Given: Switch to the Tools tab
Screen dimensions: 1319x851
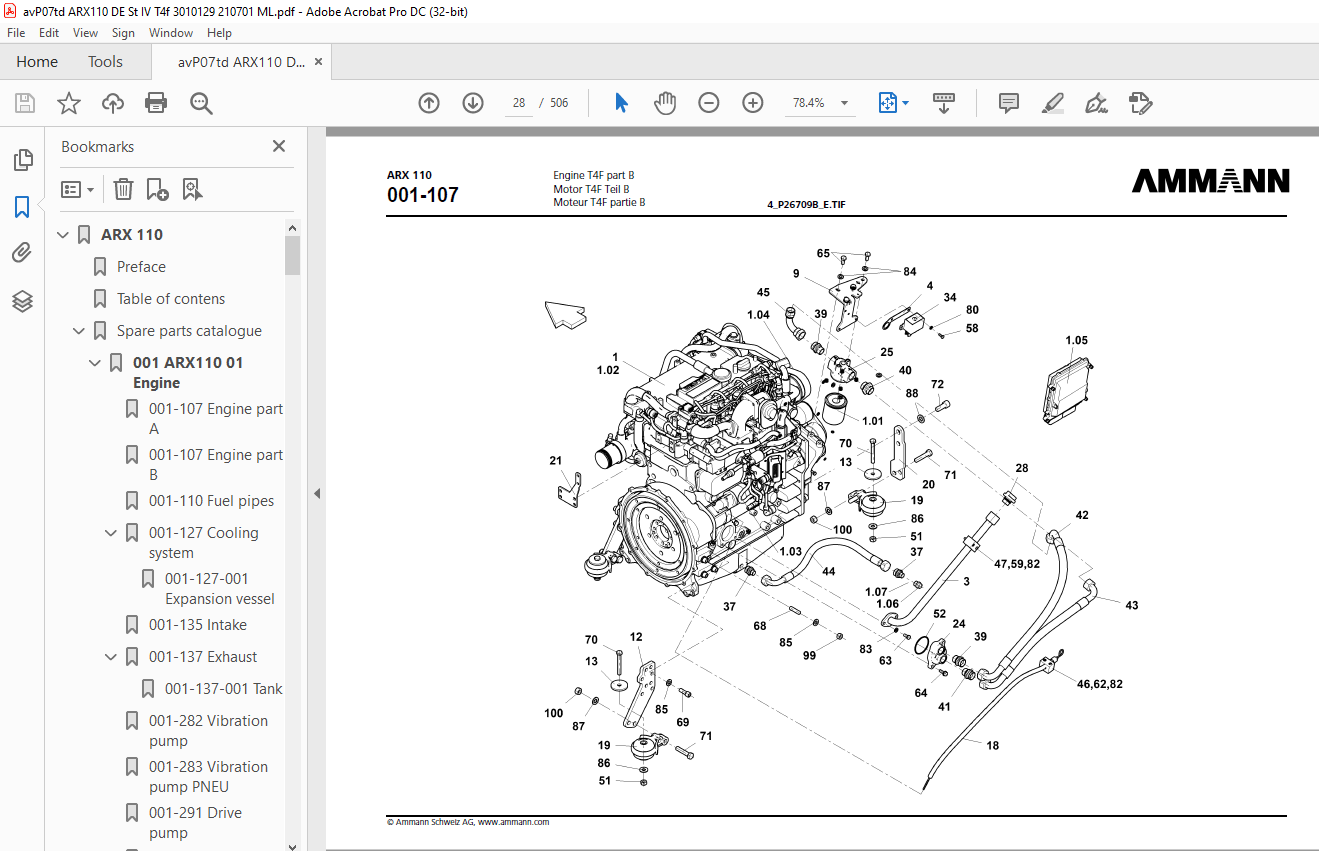Looking at the screenshot, I should point(105,62).
